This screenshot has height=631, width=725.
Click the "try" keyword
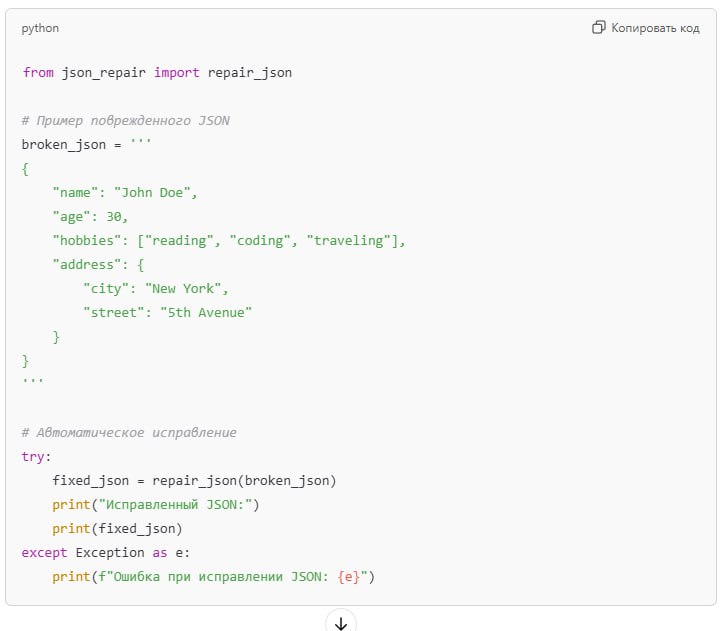pos(33,457)
